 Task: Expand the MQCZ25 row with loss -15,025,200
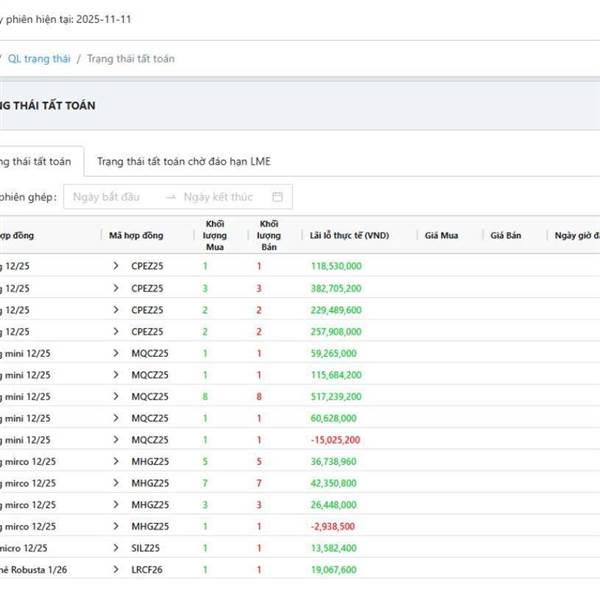[x=116, y=440]
